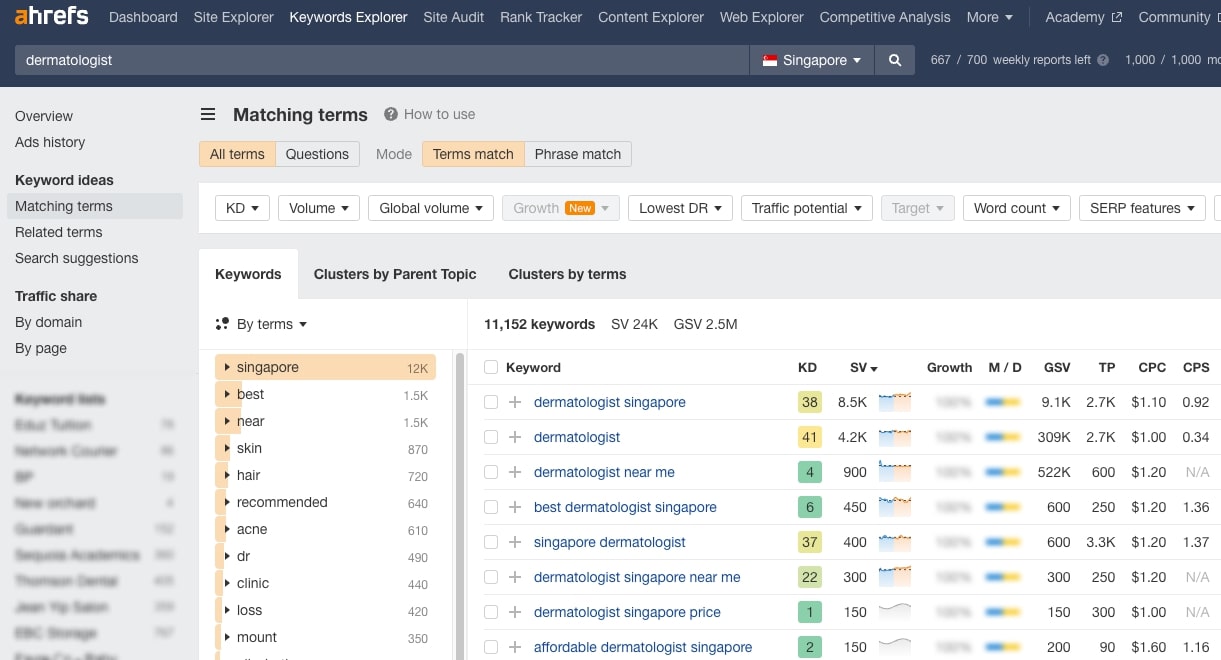
Task: Add 'dermatologist singapore' with plus icon
Action: tap(515, 402)
